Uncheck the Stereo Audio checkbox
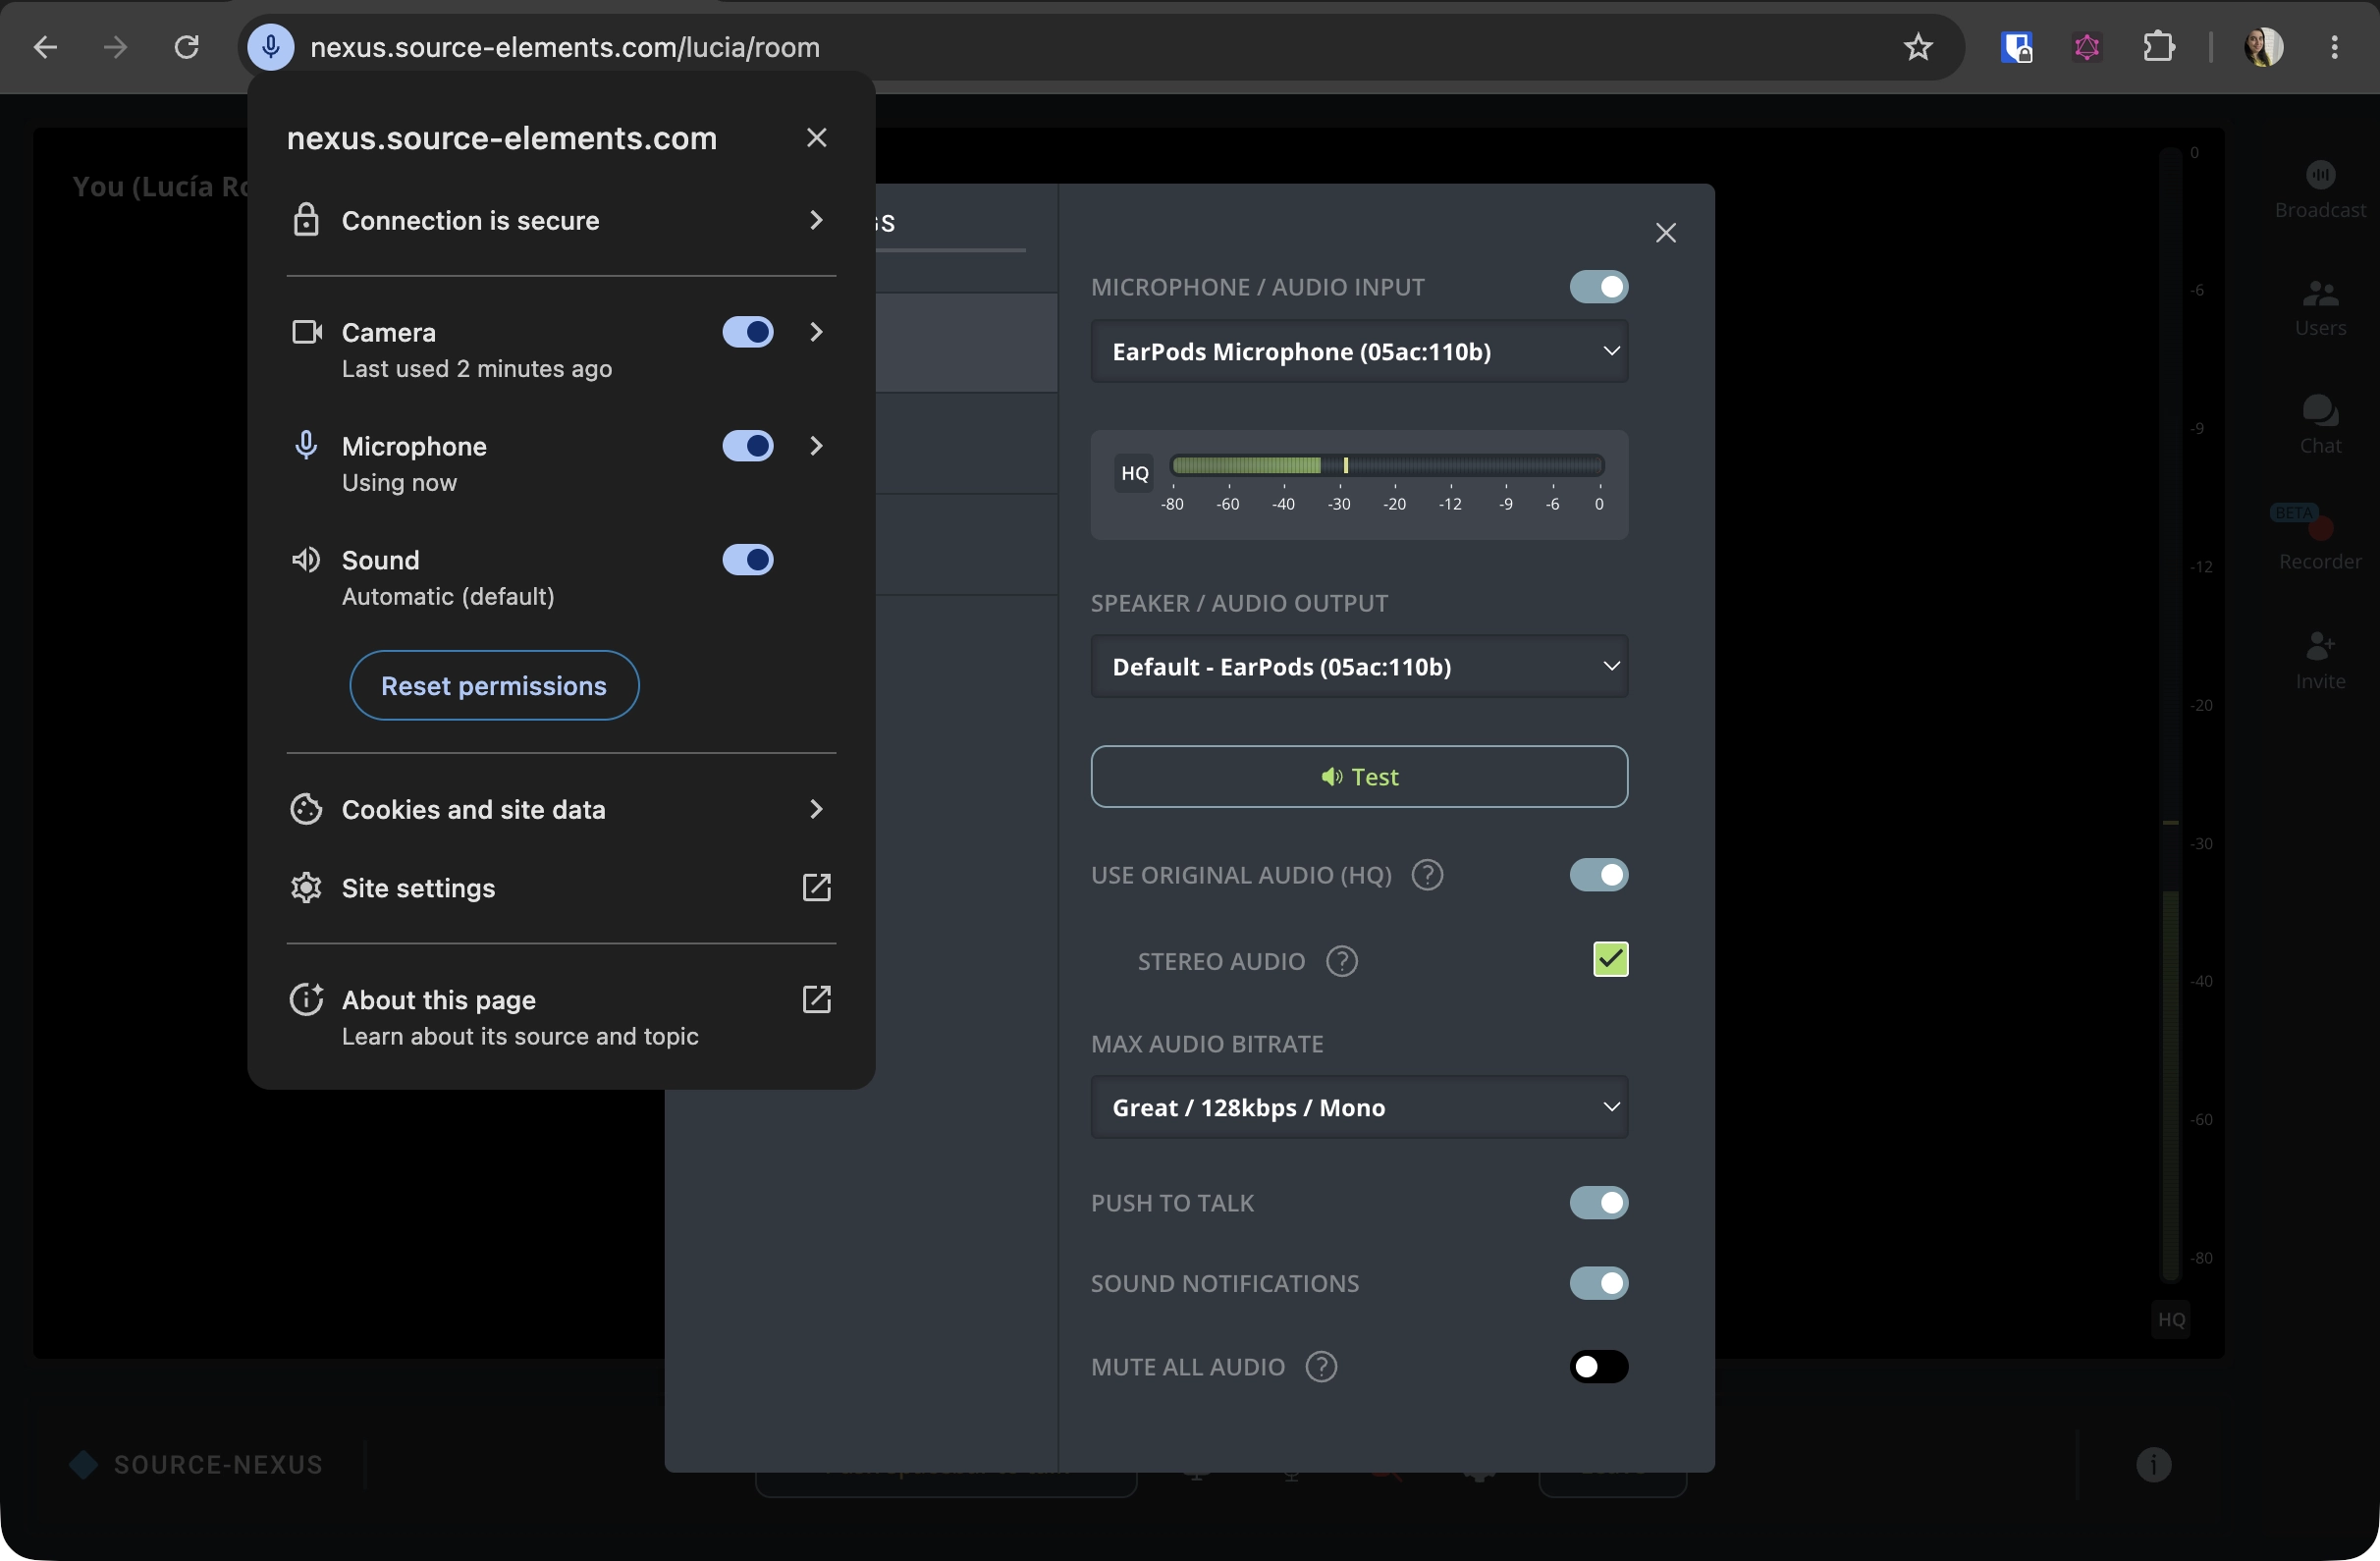This screenshot has width=2380, height=1561. point(1610,959)
